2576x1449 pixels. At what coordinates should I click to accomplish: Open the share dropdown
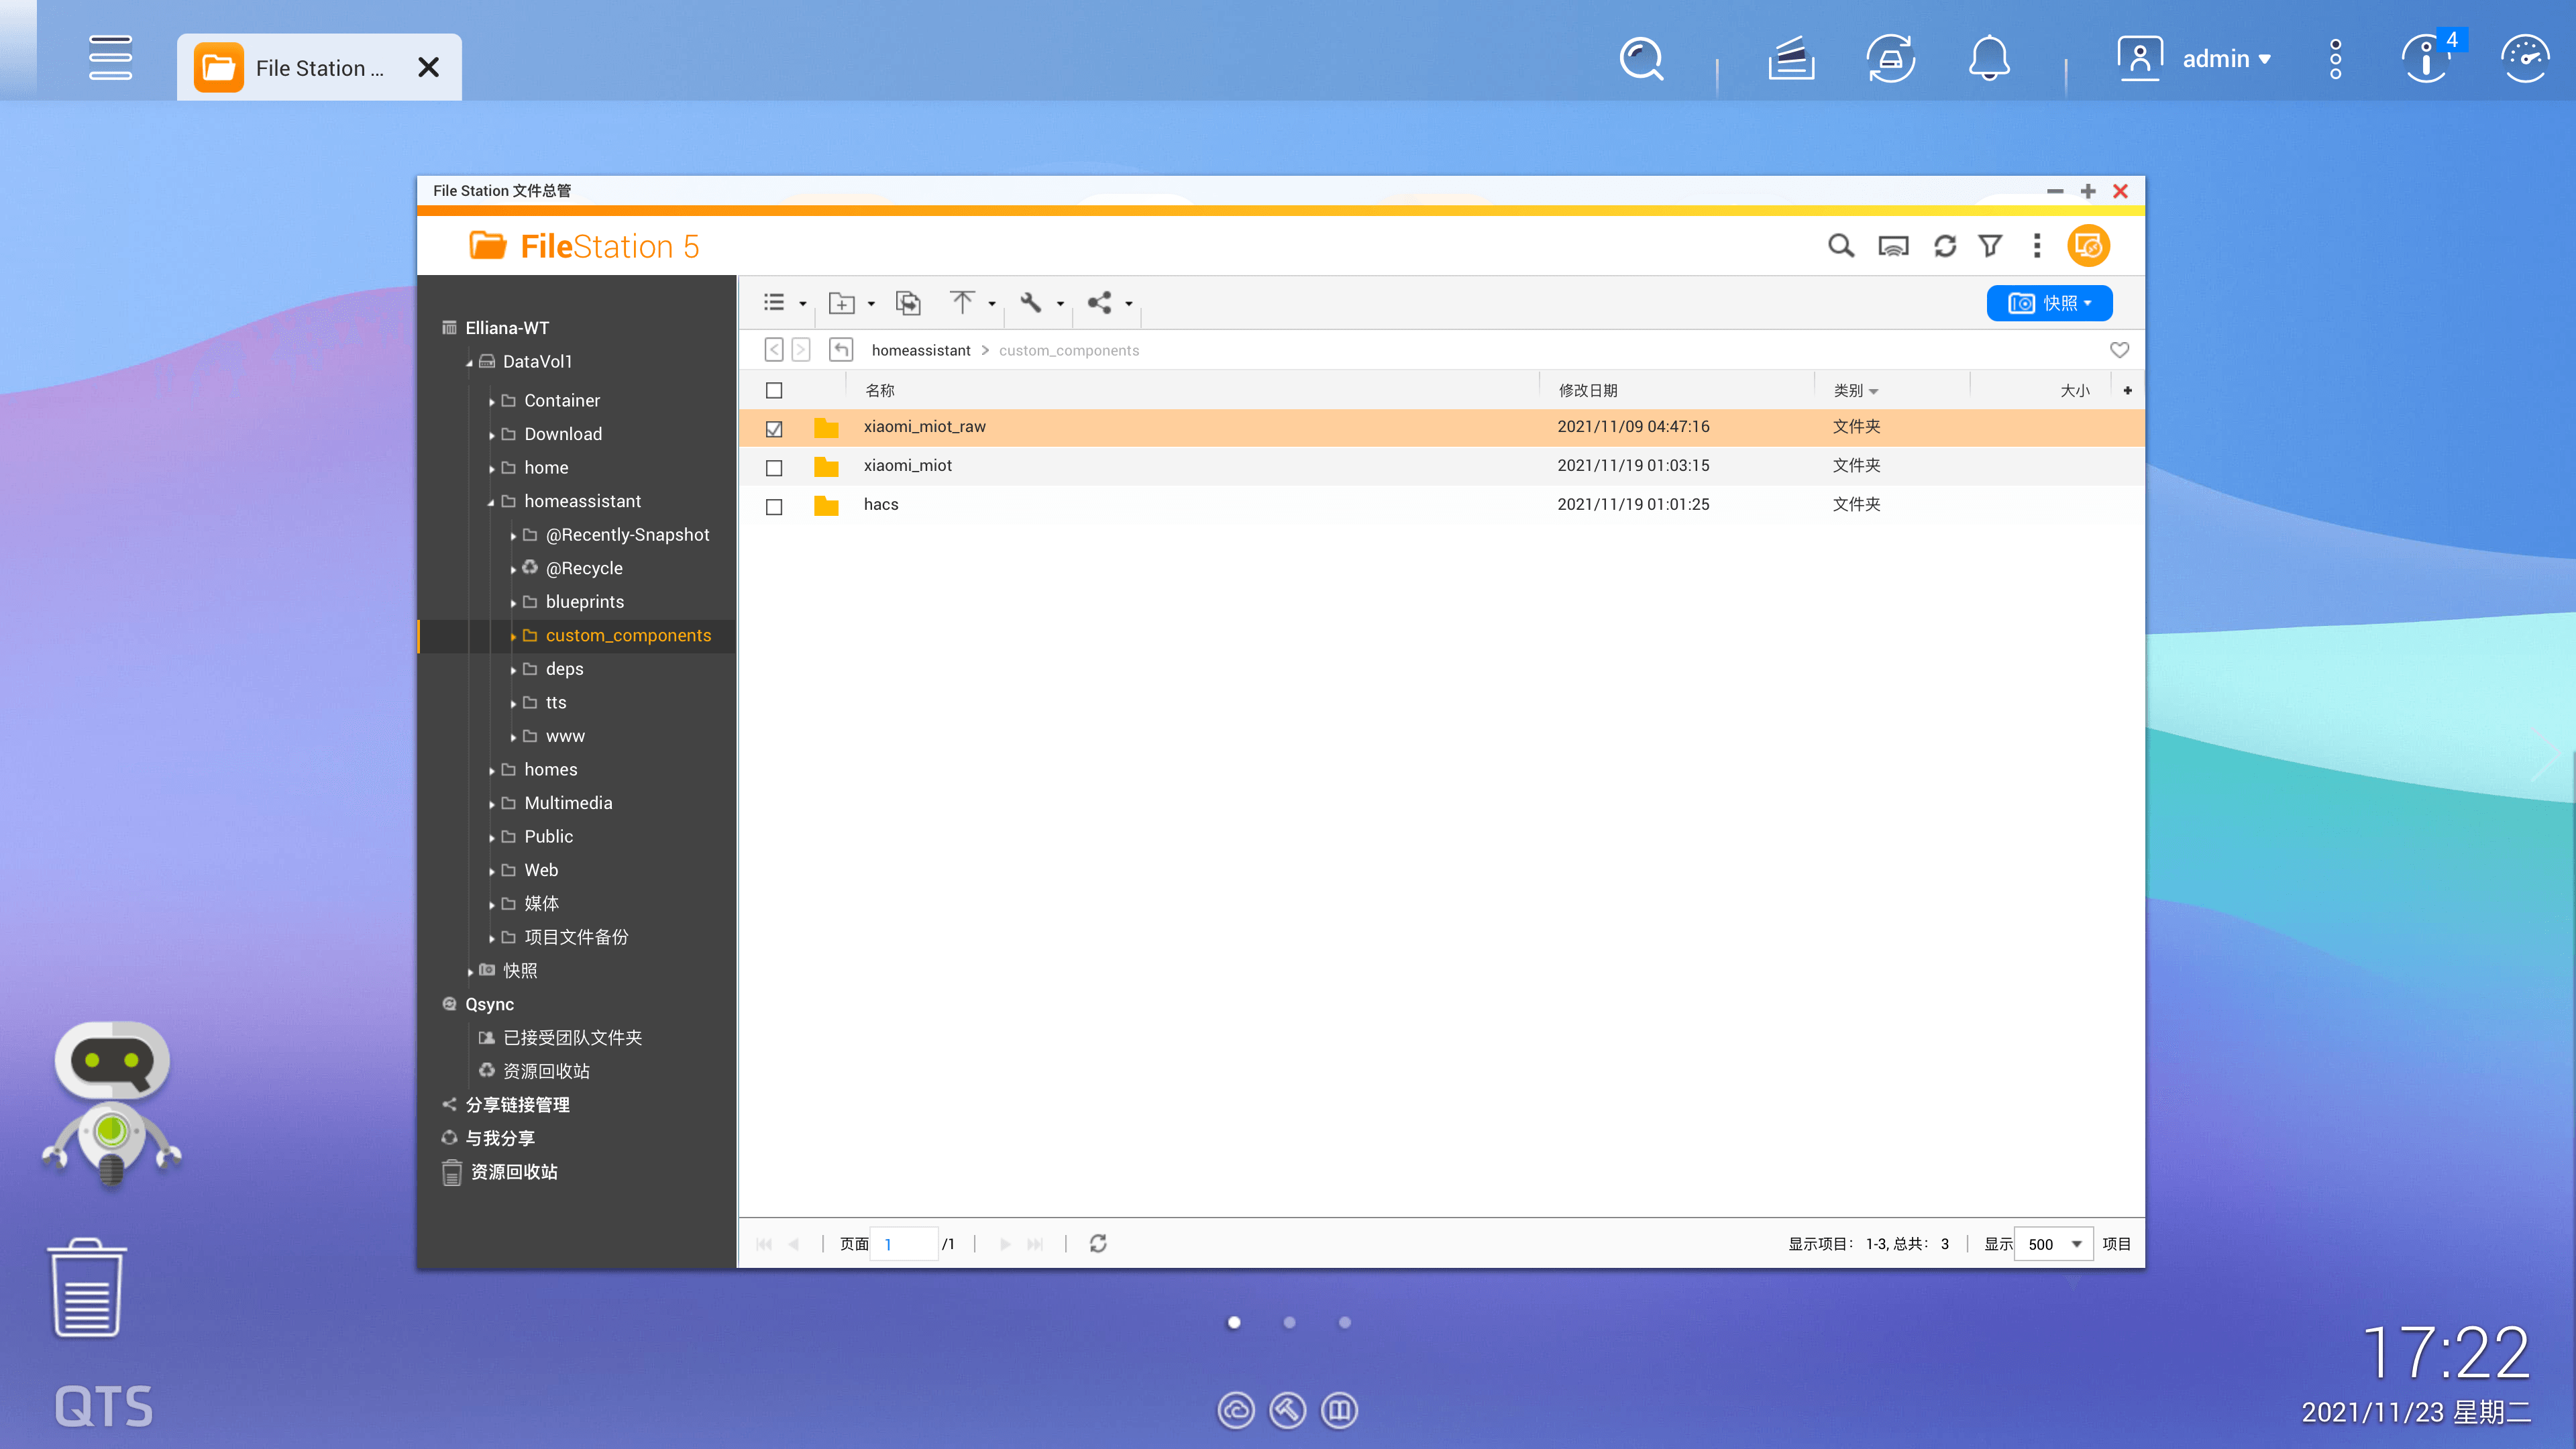(1109, 303)
